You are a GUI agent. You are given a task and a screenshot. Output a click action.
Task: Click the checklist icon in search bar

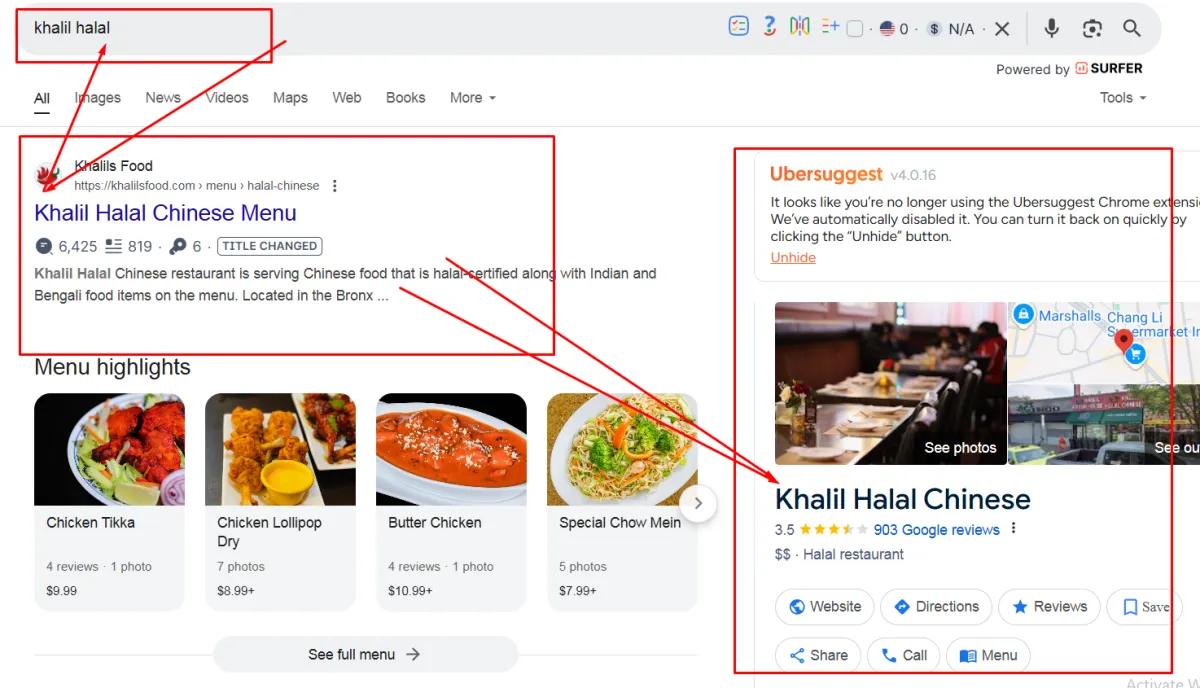(739, 28)
